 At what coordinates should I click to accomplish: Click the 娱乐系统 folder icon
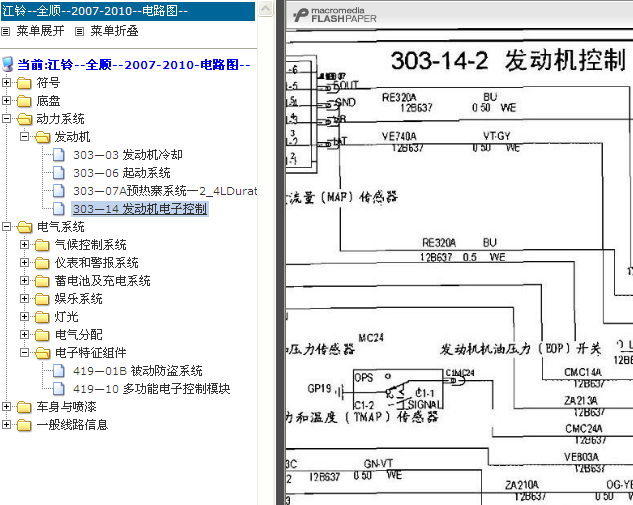point(42,299)
